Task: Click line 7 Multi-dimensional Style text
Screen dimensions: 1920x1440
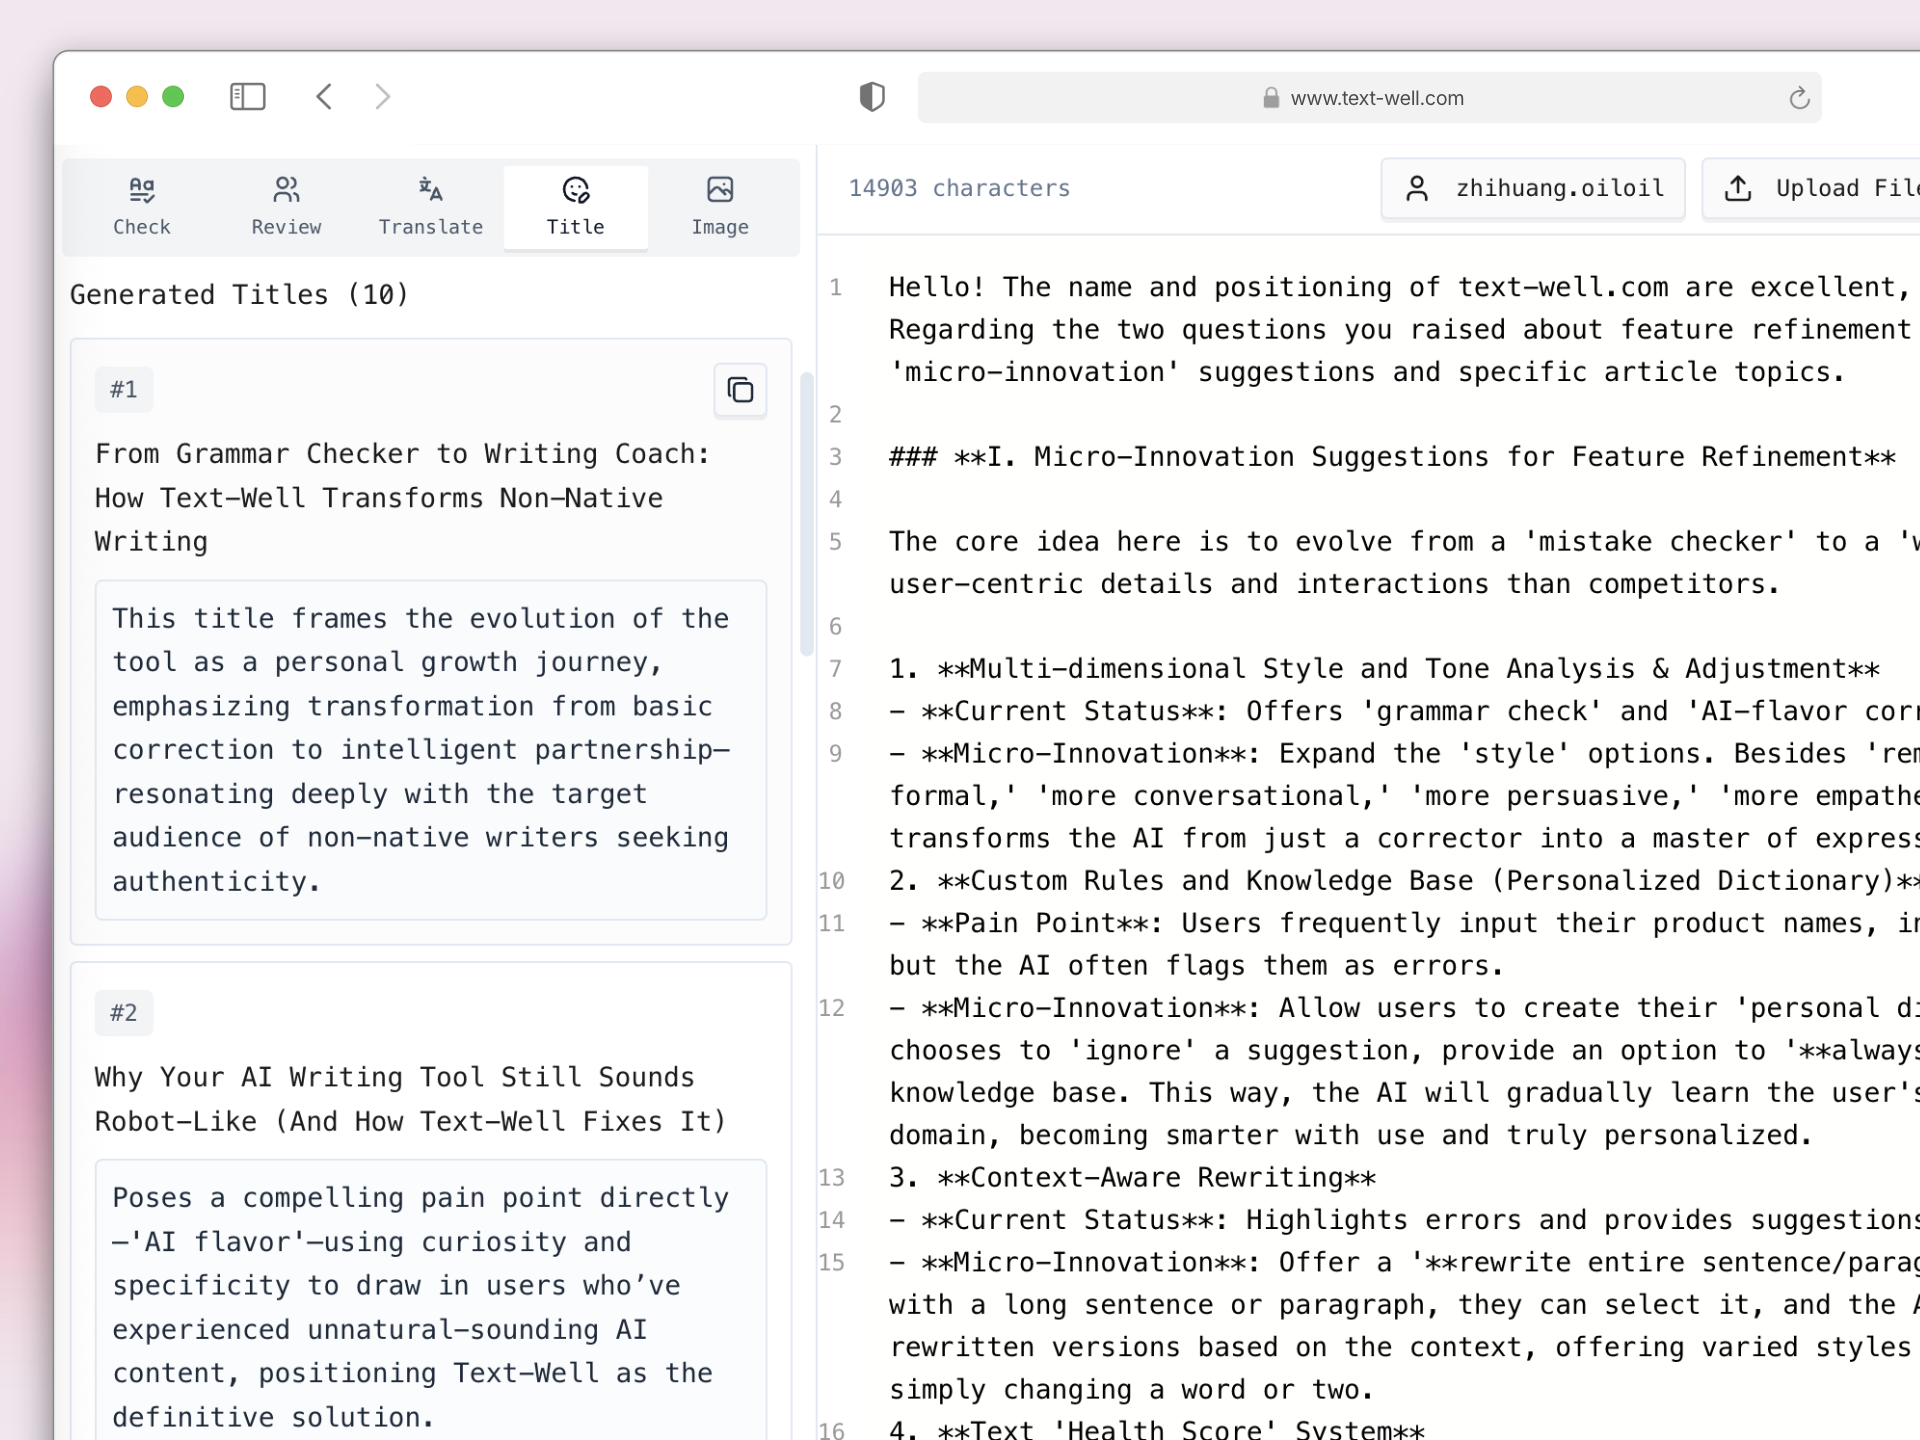Action: pos(1384,669)
